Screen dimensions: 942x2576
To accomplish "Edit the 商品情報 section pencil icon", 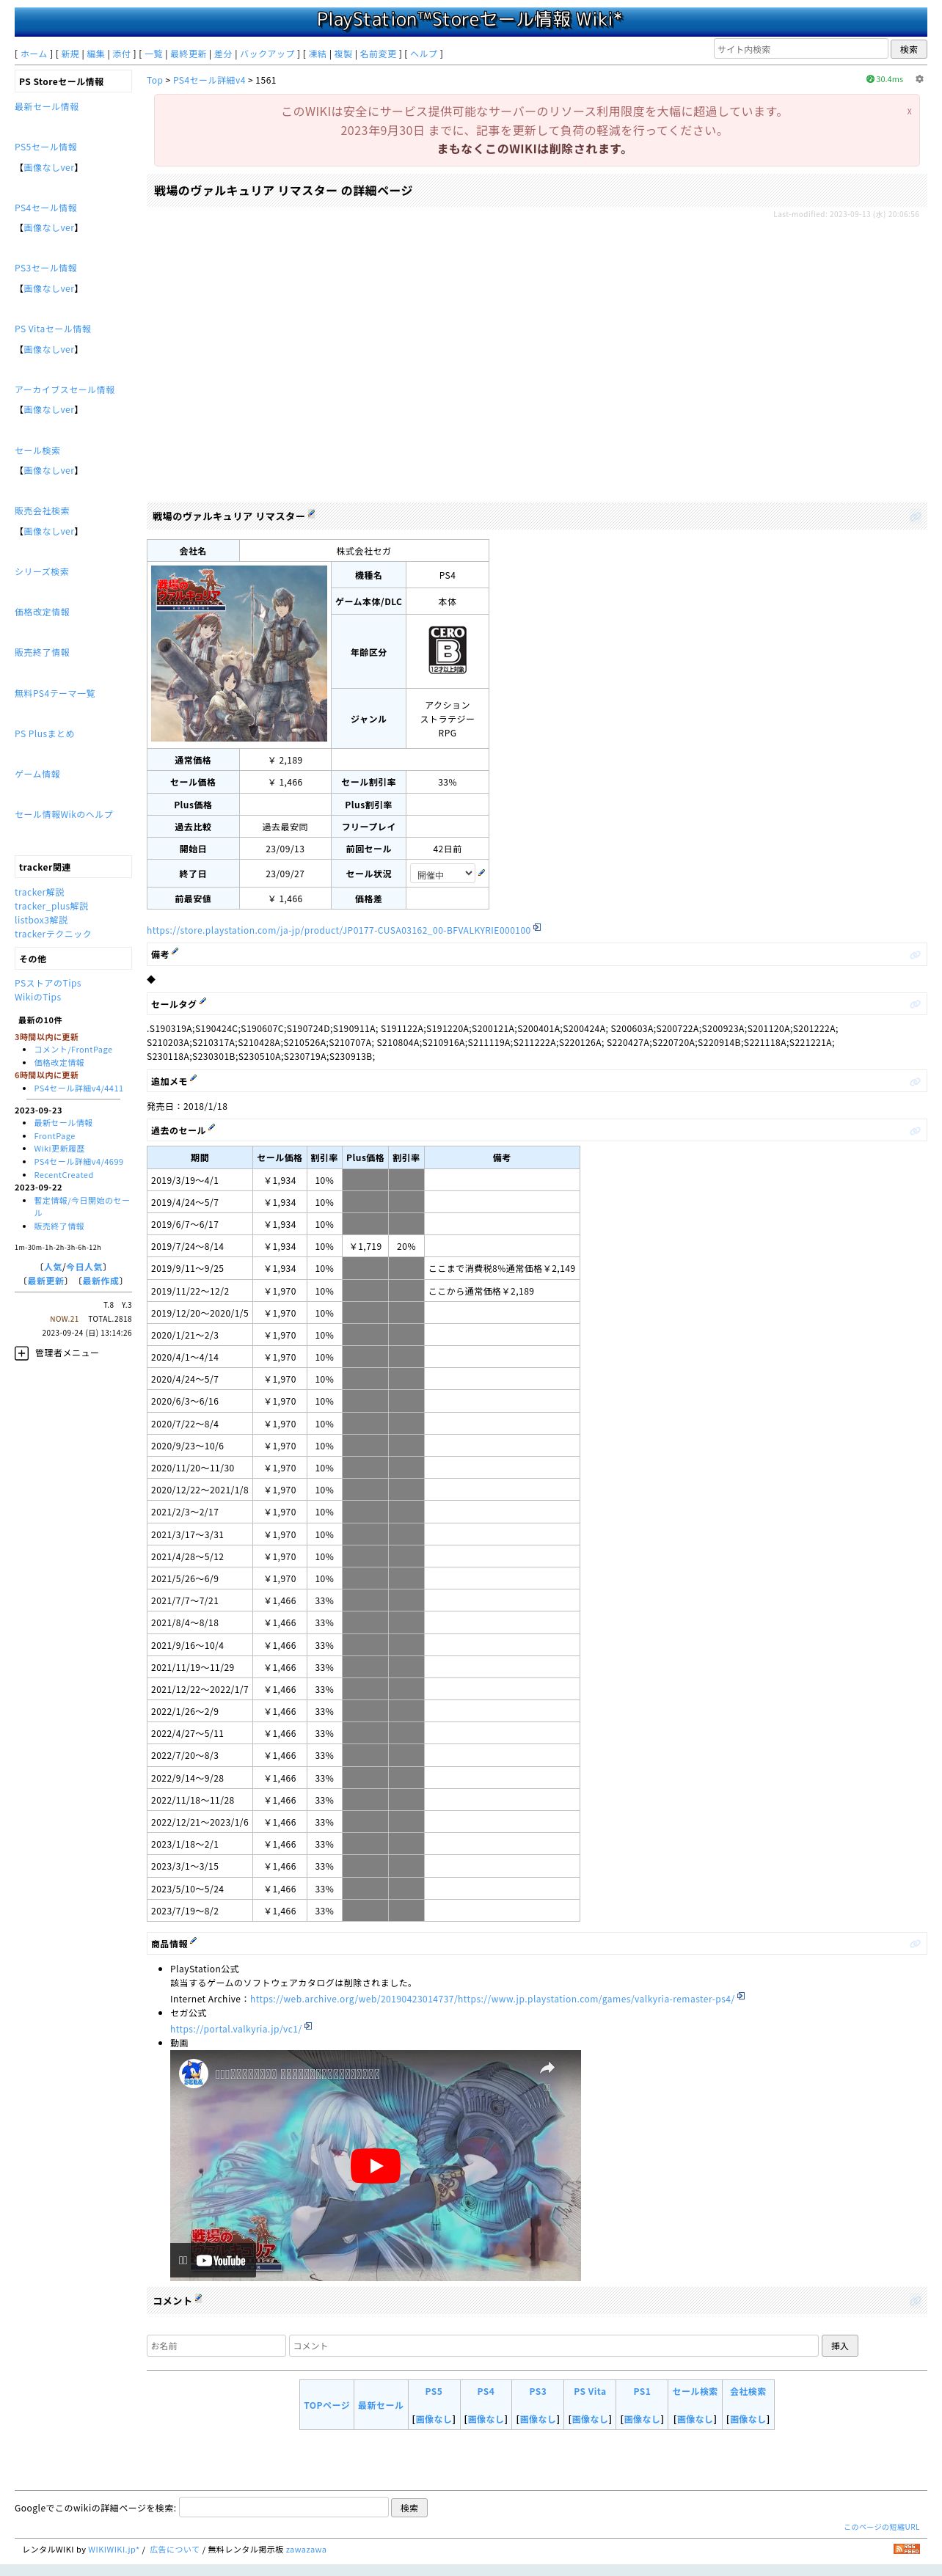I will coord(193,1940).
